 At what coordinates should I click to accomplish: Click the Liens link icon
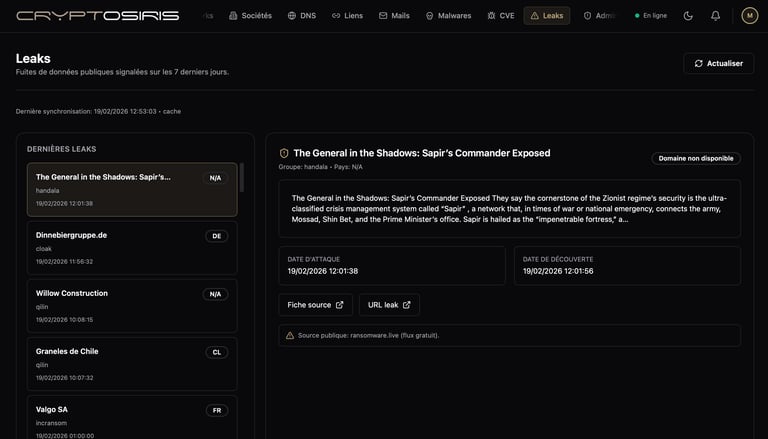click(337, 16)
